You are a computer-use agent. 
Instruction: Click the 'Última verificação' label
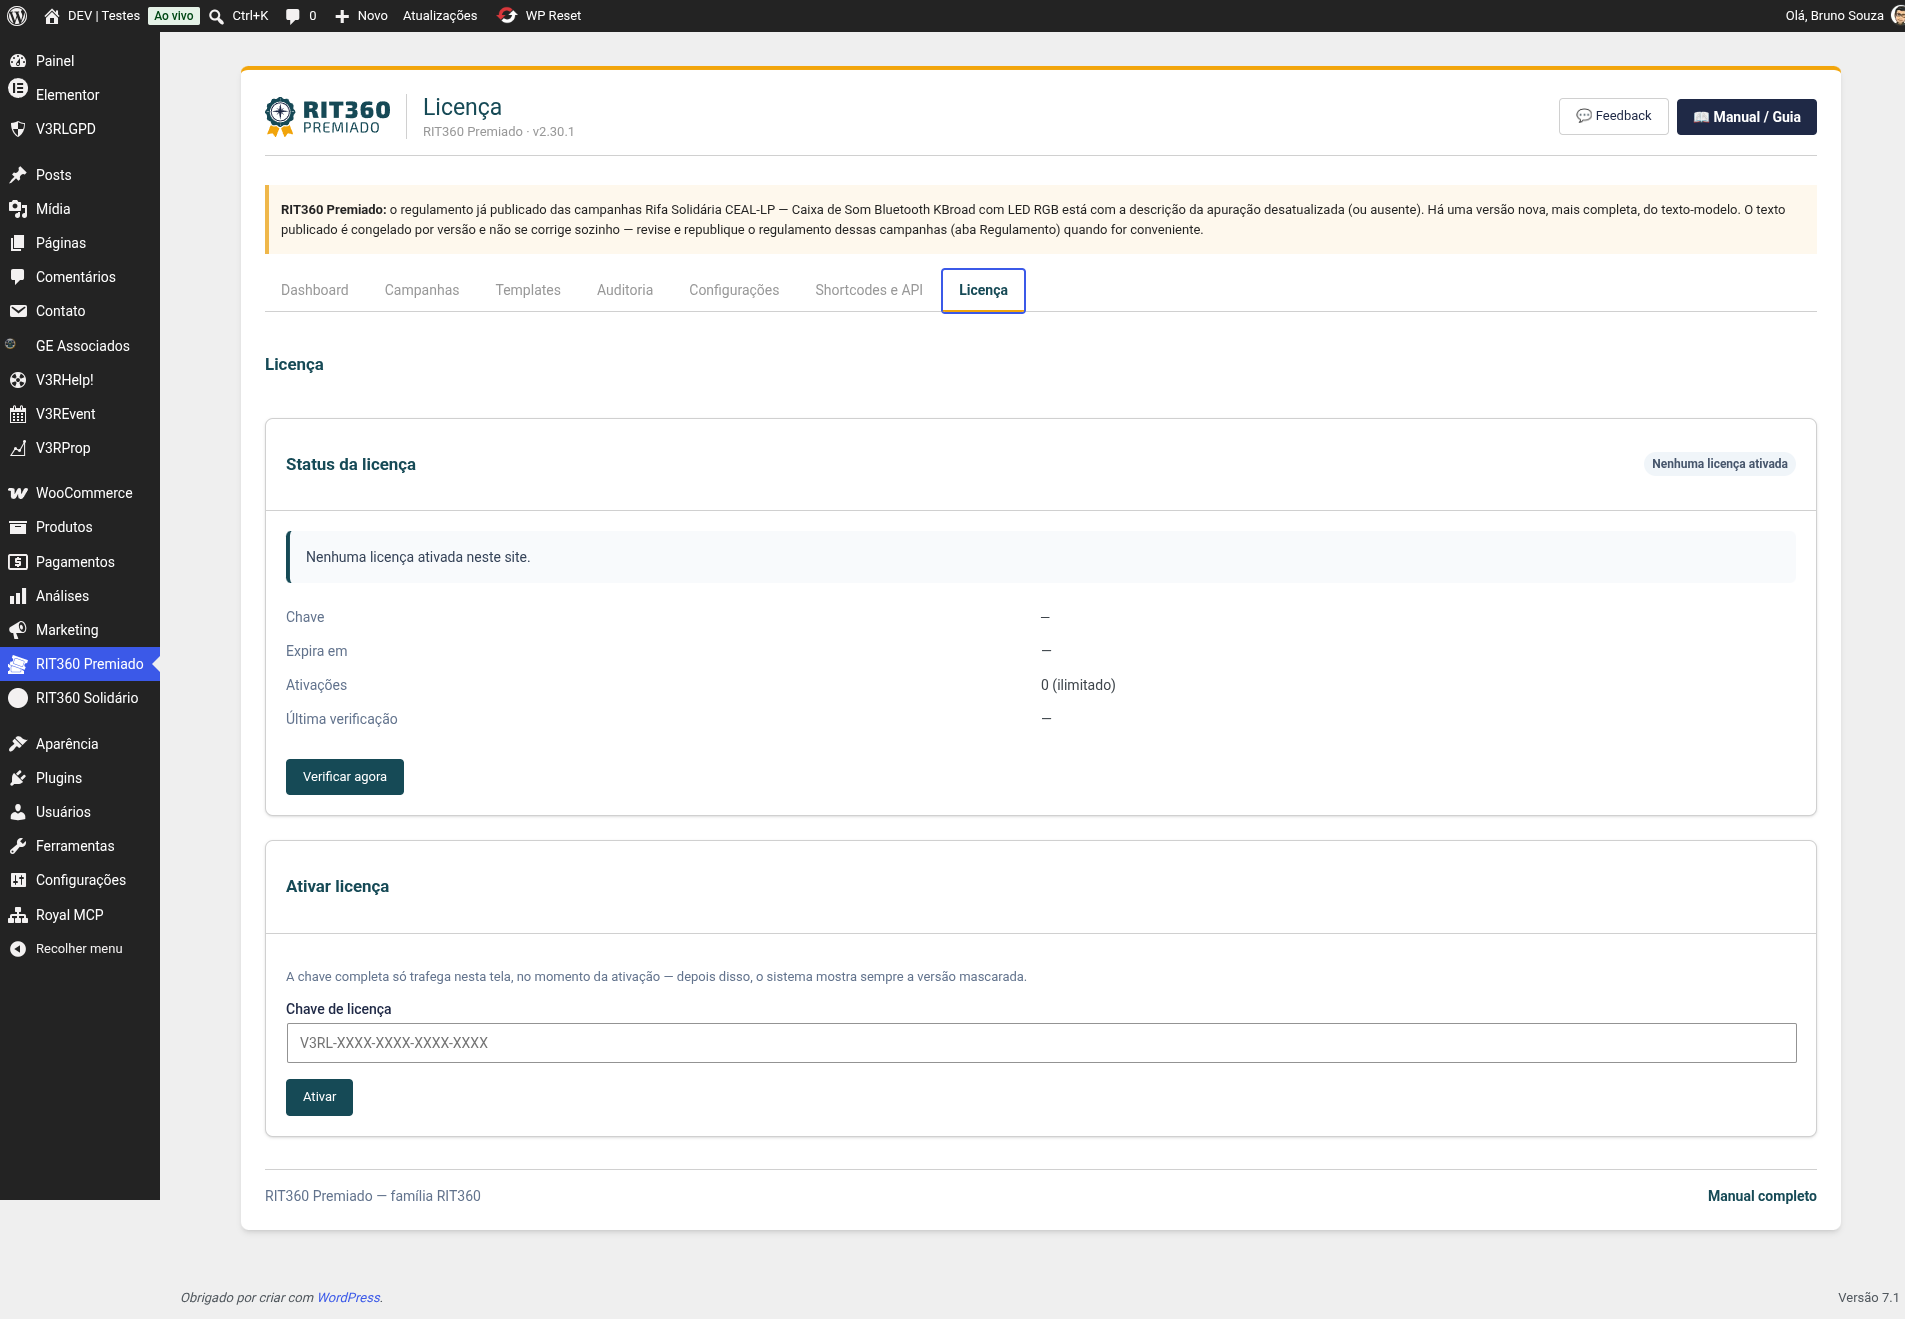(342, 719)
